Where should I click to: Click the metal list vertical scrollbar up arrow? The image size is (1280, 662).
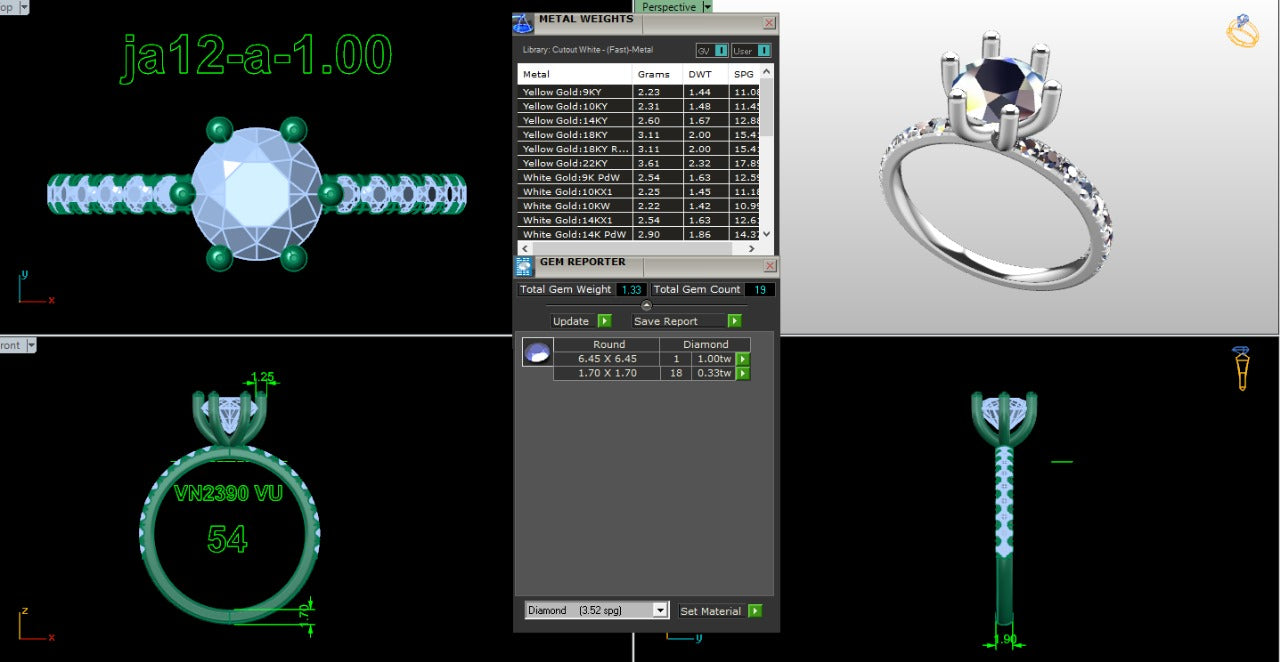[x=767, y=72]
